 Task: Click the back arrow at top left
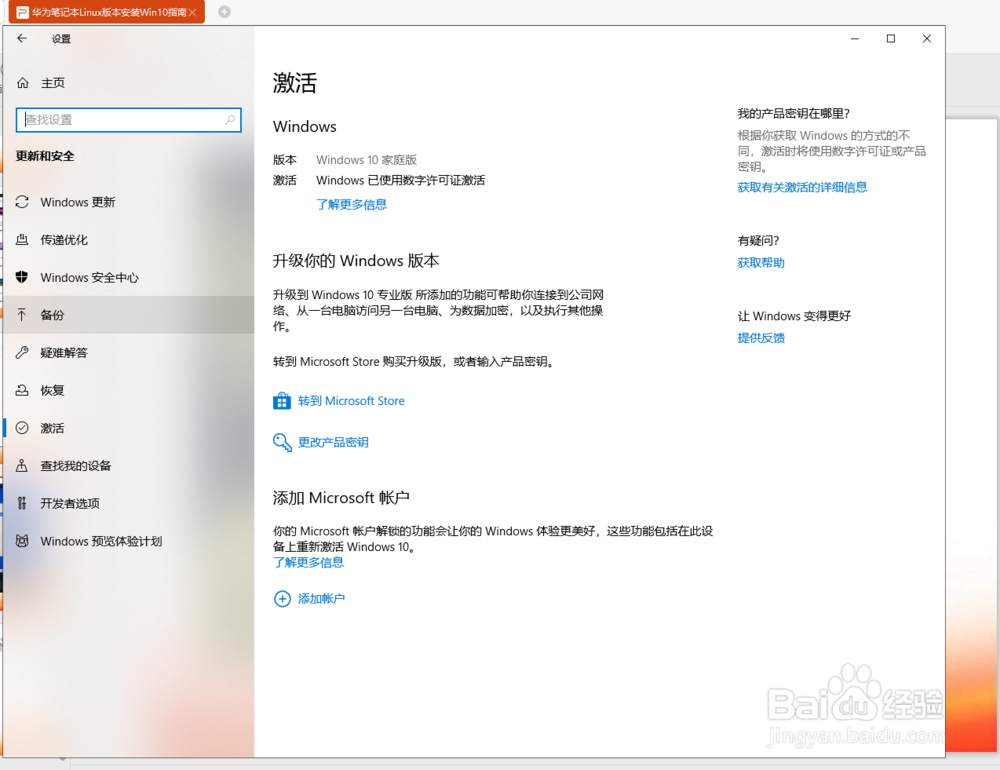click(21, 38)
